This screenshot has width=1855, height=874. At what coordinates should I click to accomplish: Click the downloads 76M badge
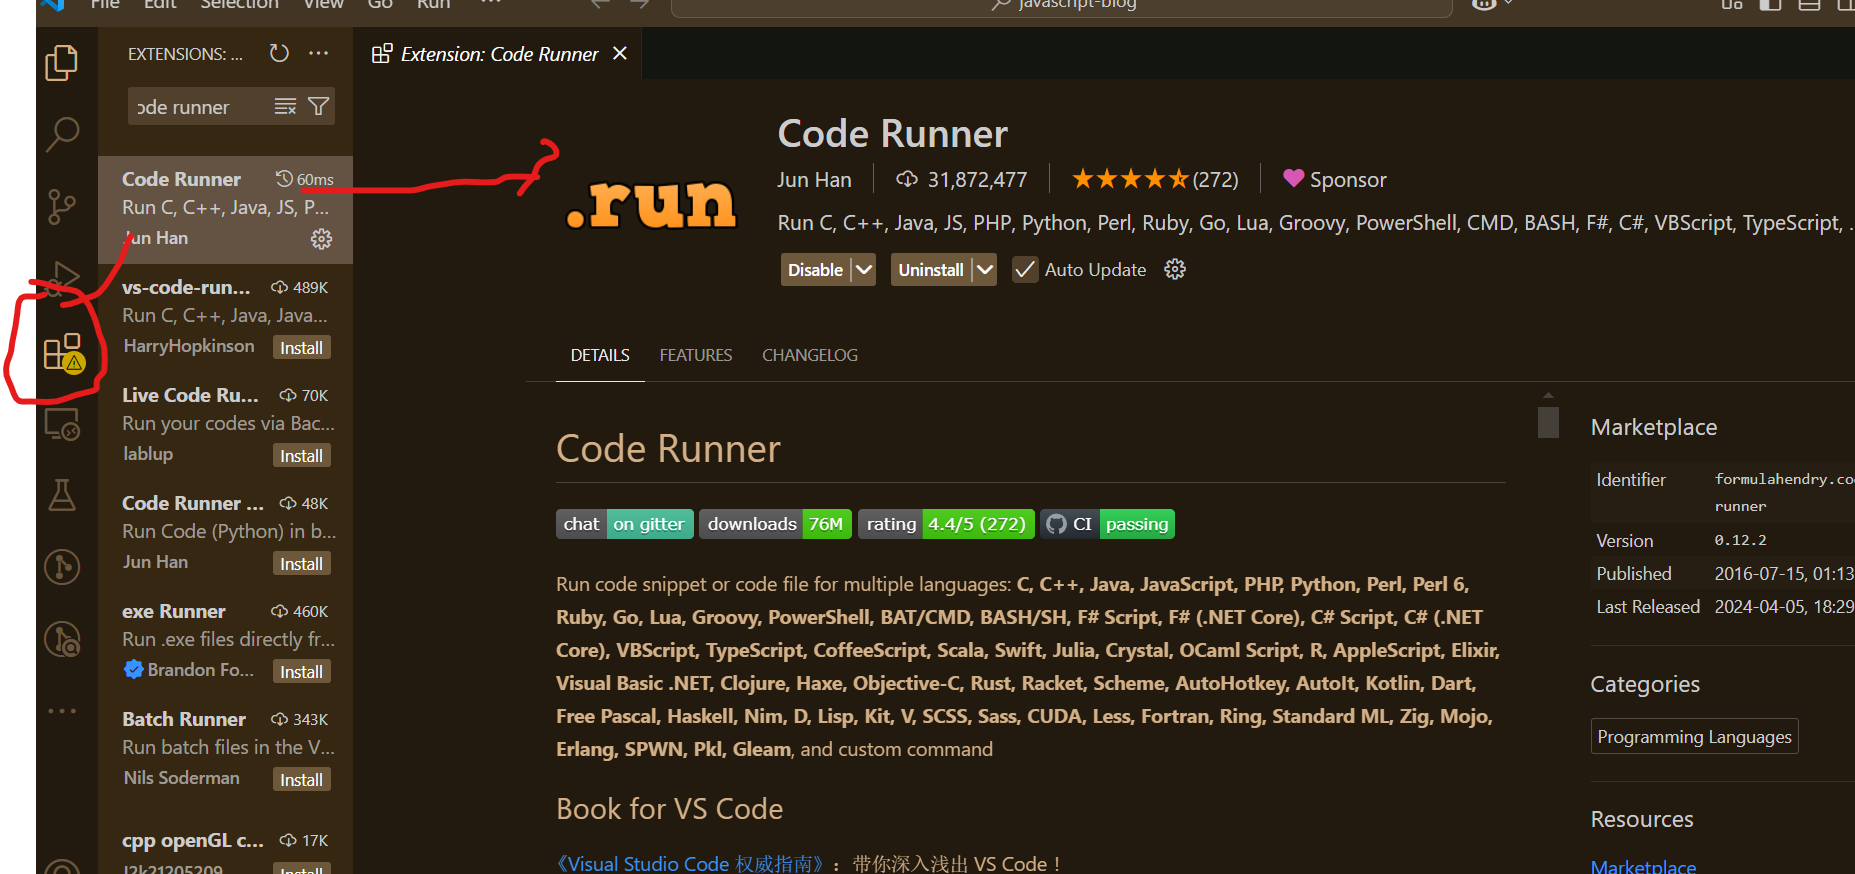(x=775, y=524)
